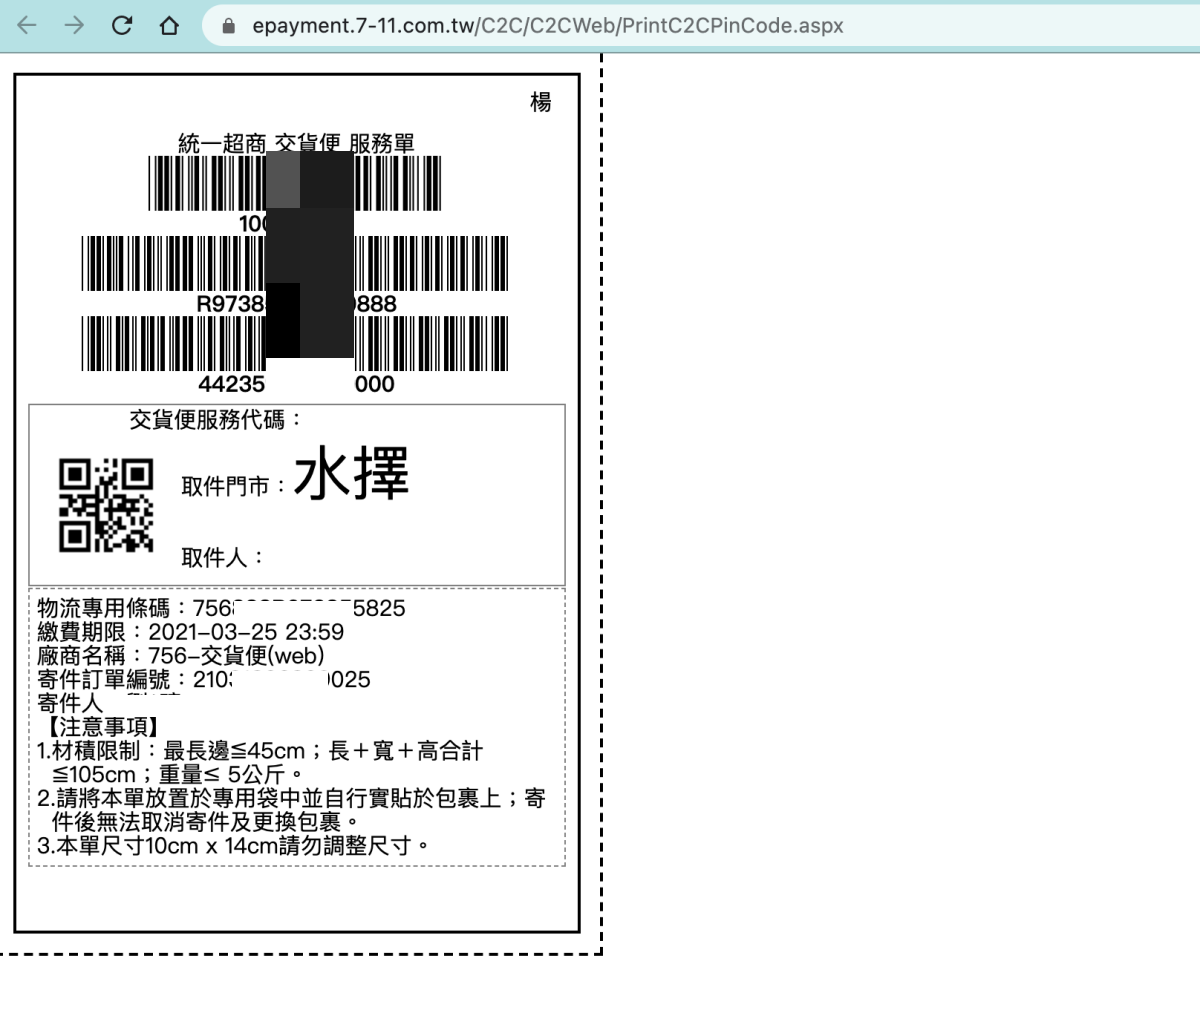This screenshot has width=1200, height=1033.
Task: Click the 取件門市 label
Action: pyautogui.click(x=234, y=486)
